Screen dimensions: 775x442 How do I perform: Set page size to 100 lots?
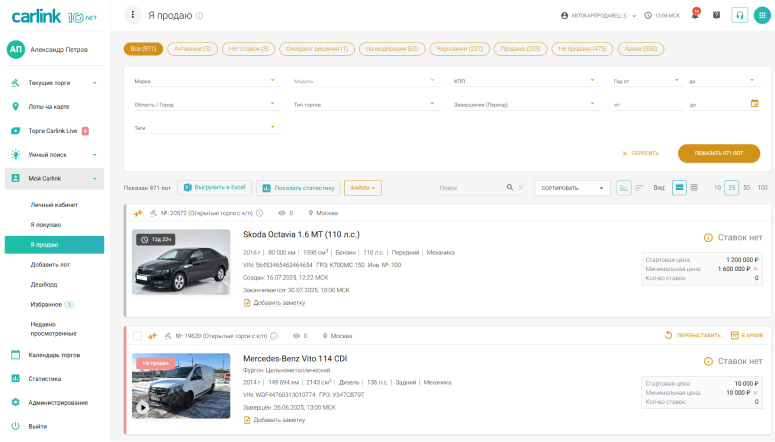pos(762,188)
